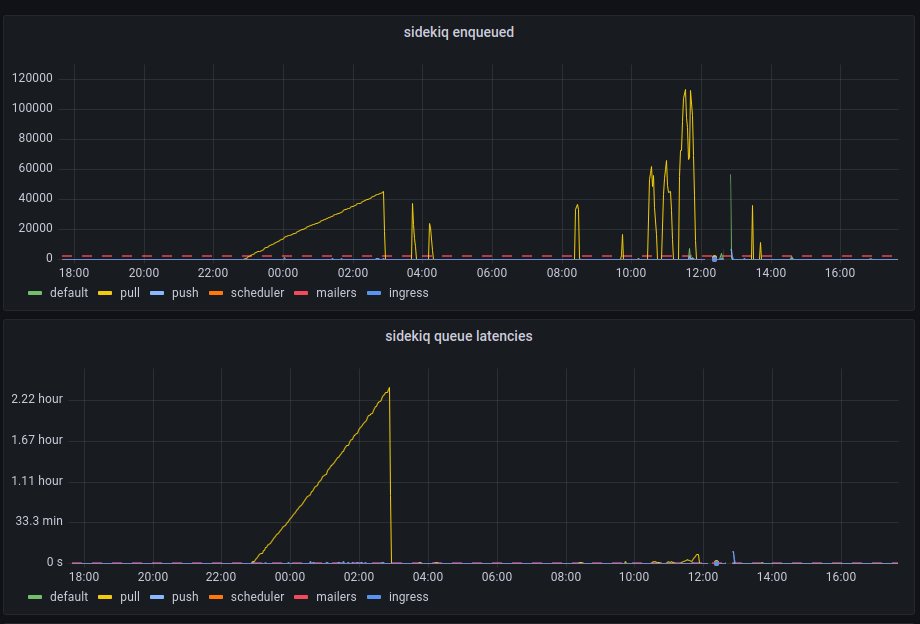Click scheduler label in enqueued legend
Viewport: 920px width, 624px height.
(x=257, y=293)
